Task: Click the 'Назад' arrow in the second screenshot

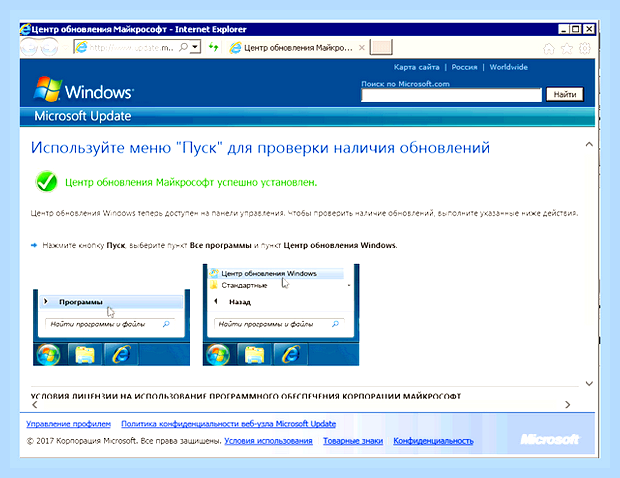Action: [216, 301]
